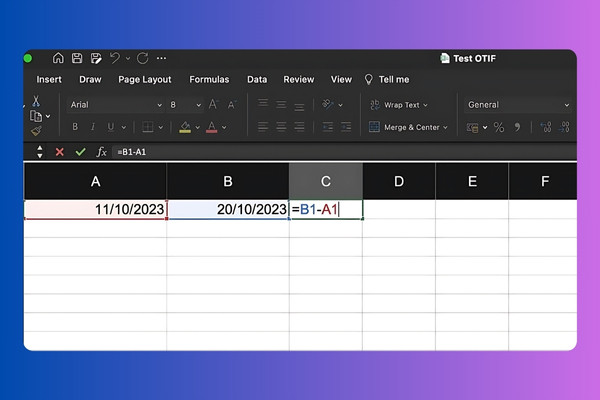This screenshot has height=400, width=600.
Task: Click in the formula bar showing =B1-A1
Action: (x=344, y=152)
